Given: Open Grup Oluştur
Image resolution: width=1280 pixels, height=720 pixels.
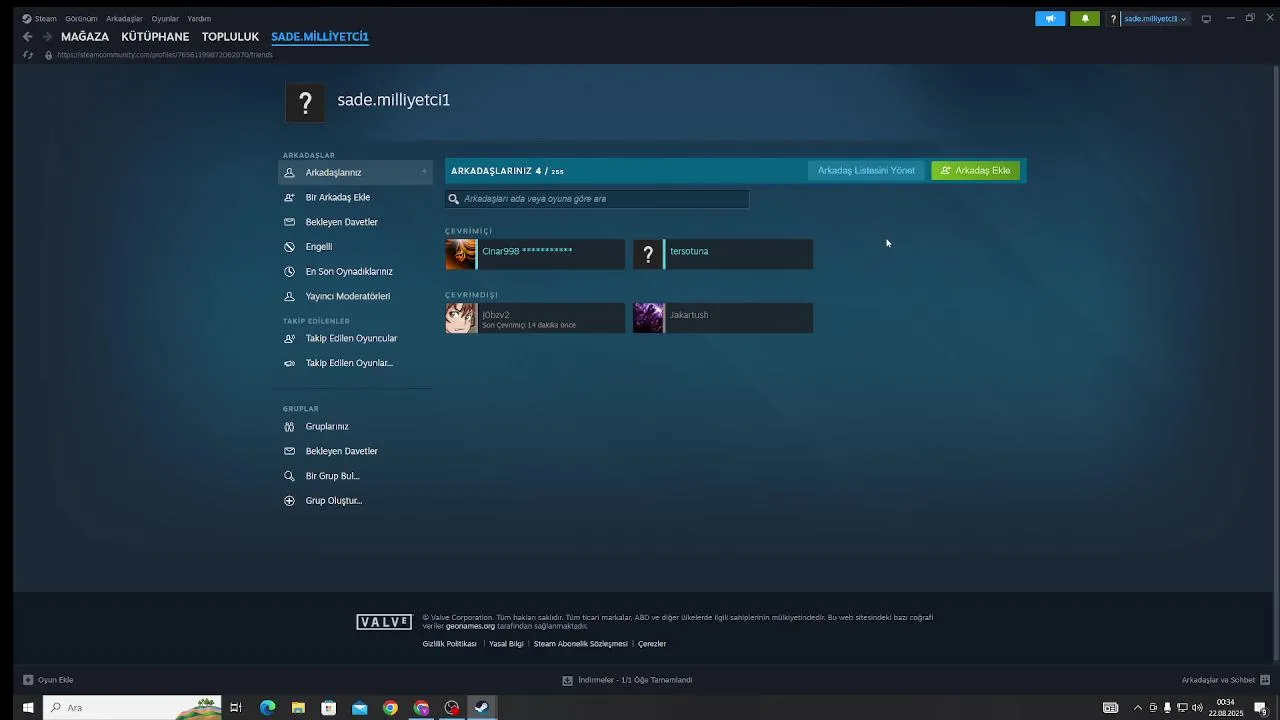Looking at the screenshot, I should click(355, 500).
